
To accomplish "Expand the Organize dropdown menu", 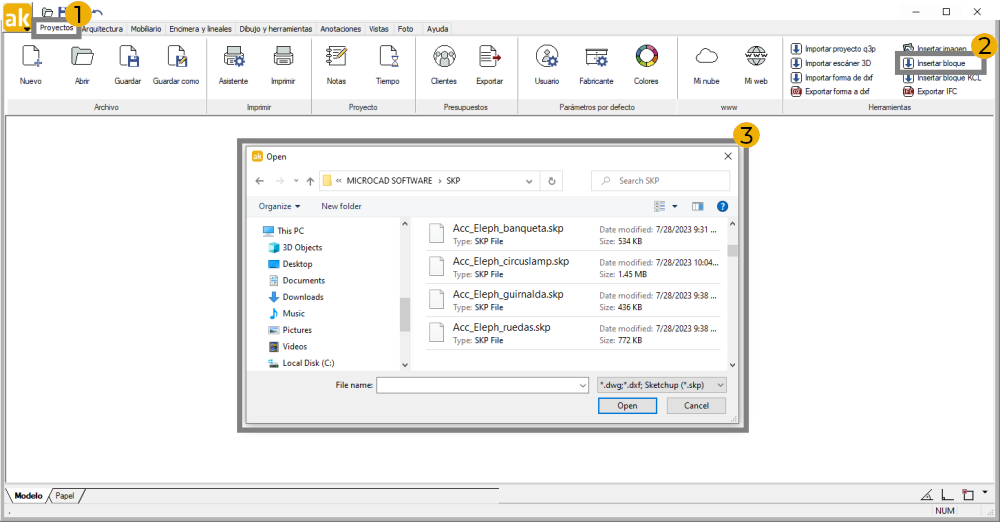I will coord(279,206).
